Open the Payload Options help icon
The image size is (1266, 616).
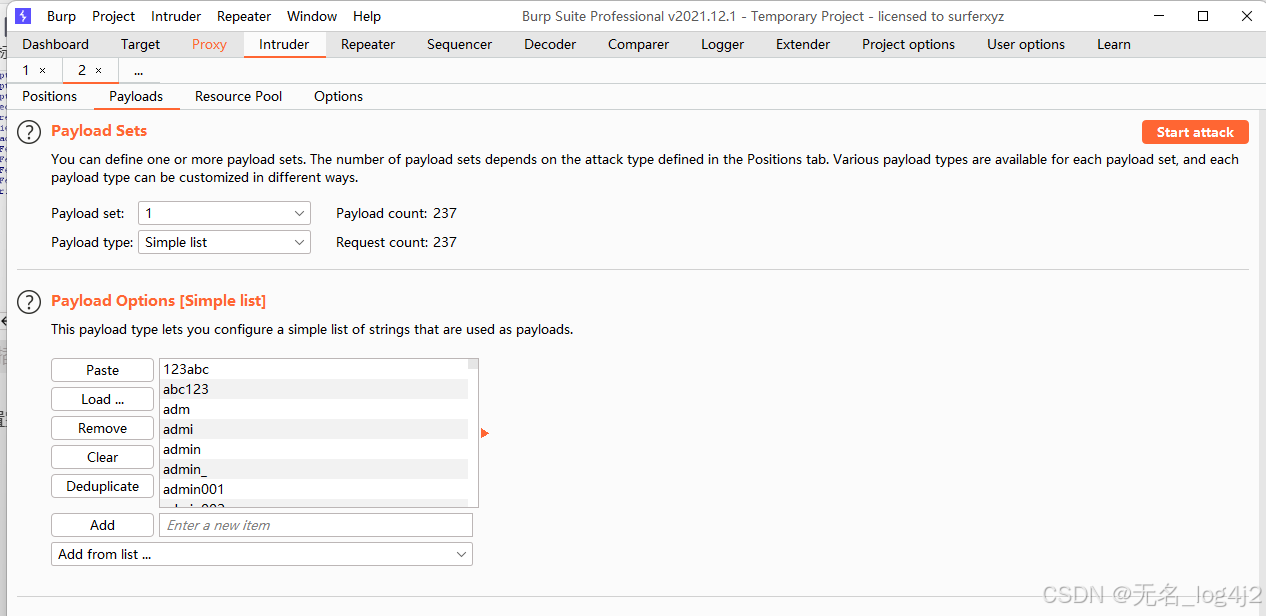pos(31,302)
